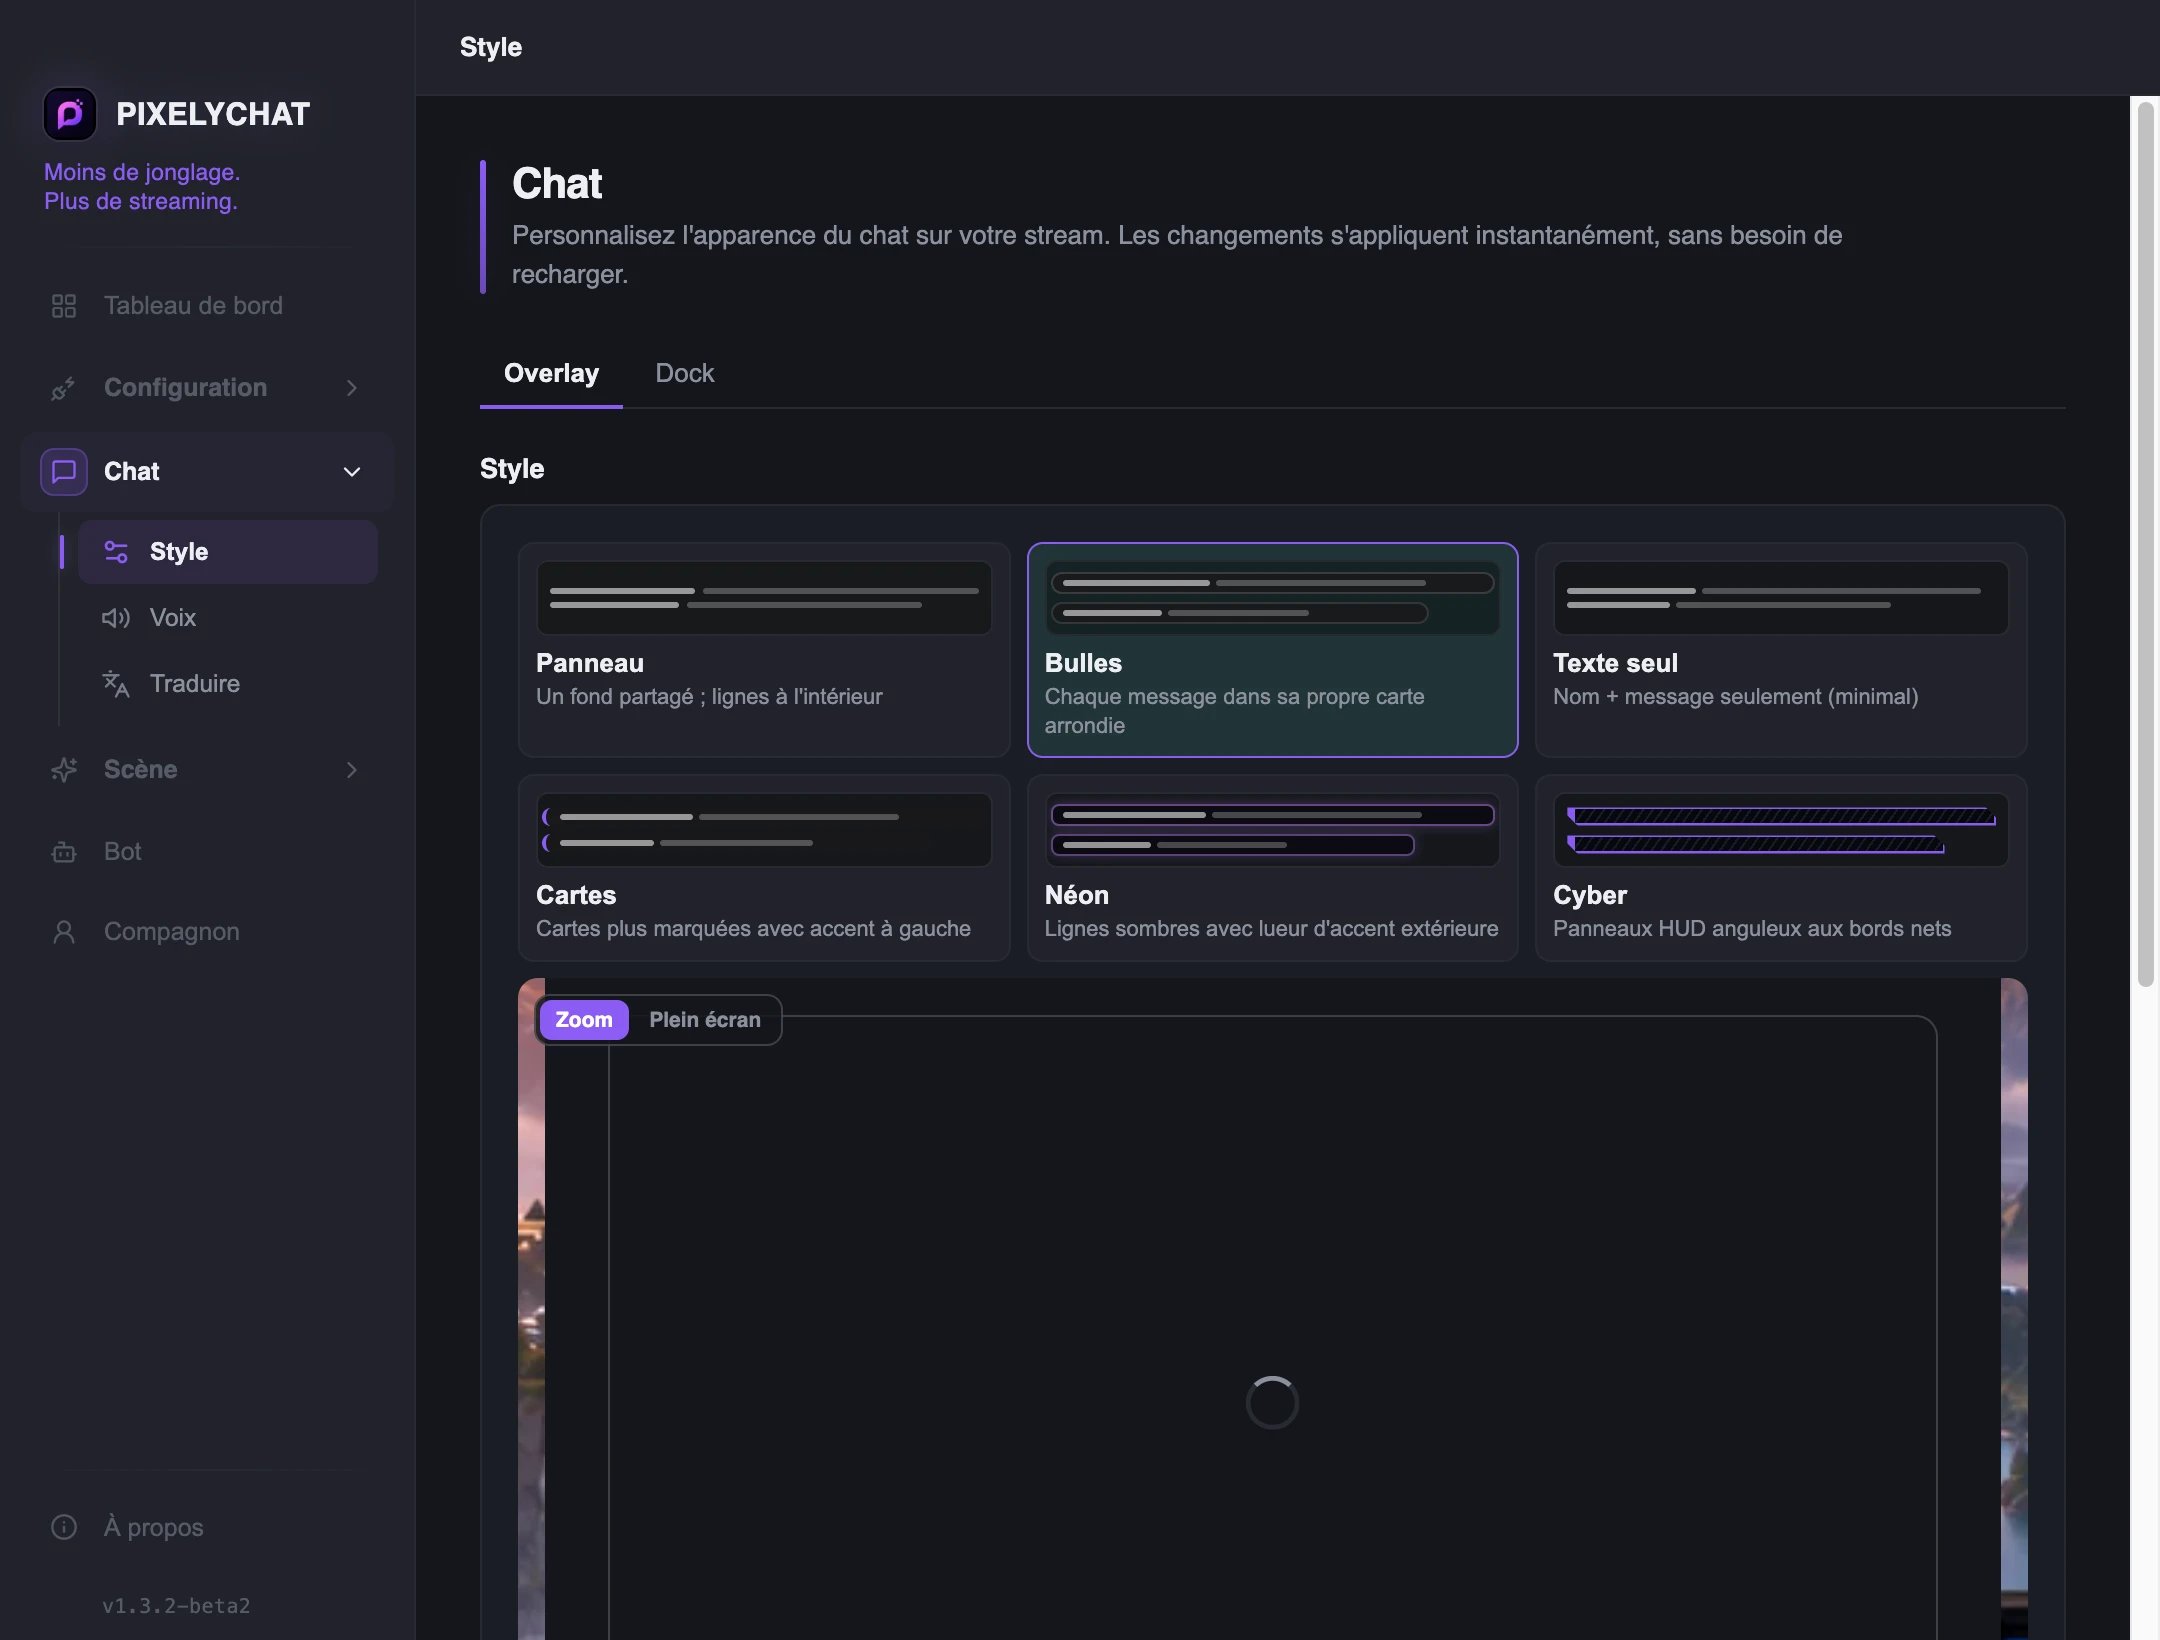2160x1640 pixels.
Task: Go to the Bot page
Action: 208,852
